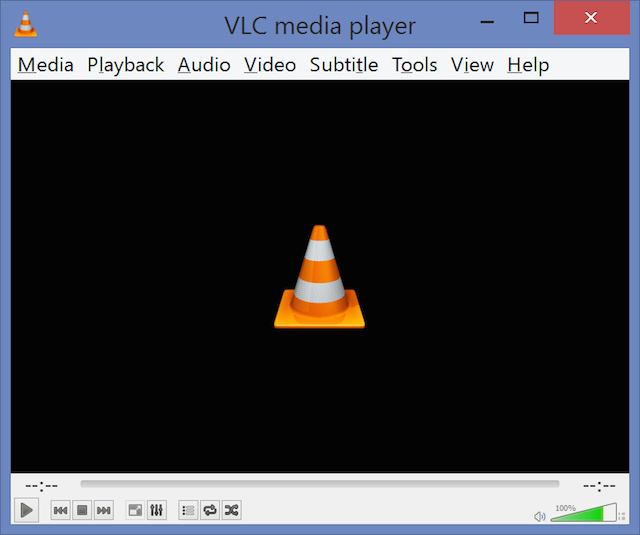The width and height of the screenshot is (640, 535).
Task: Click the large cone in video area
Action: [x=319, y=276]
